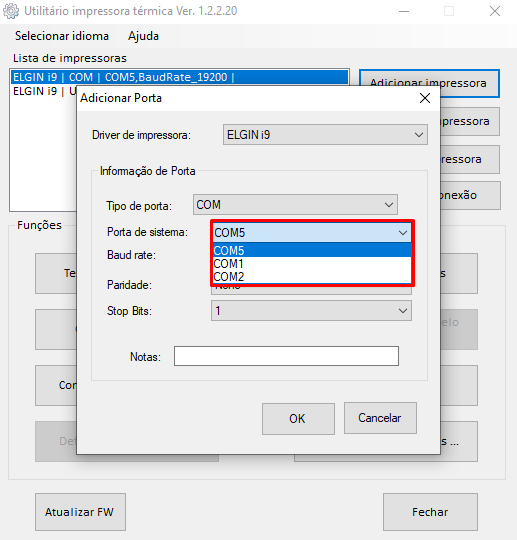This screenshot has height=540, width=517.
Task: Close the Adicionar Porta dialog
Action: pyautogui.click(x=425, y=98)
